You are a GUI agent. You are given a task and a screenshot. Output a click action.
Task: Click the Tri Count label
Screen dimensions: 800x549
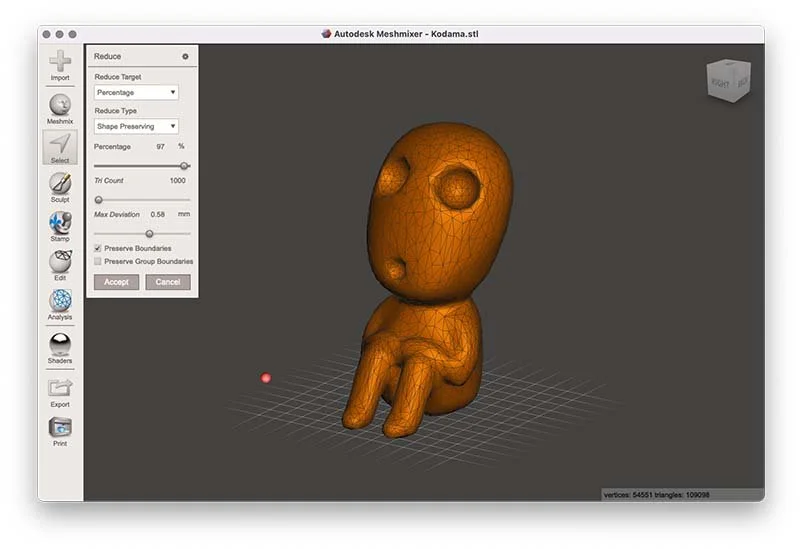coord(109,181)
